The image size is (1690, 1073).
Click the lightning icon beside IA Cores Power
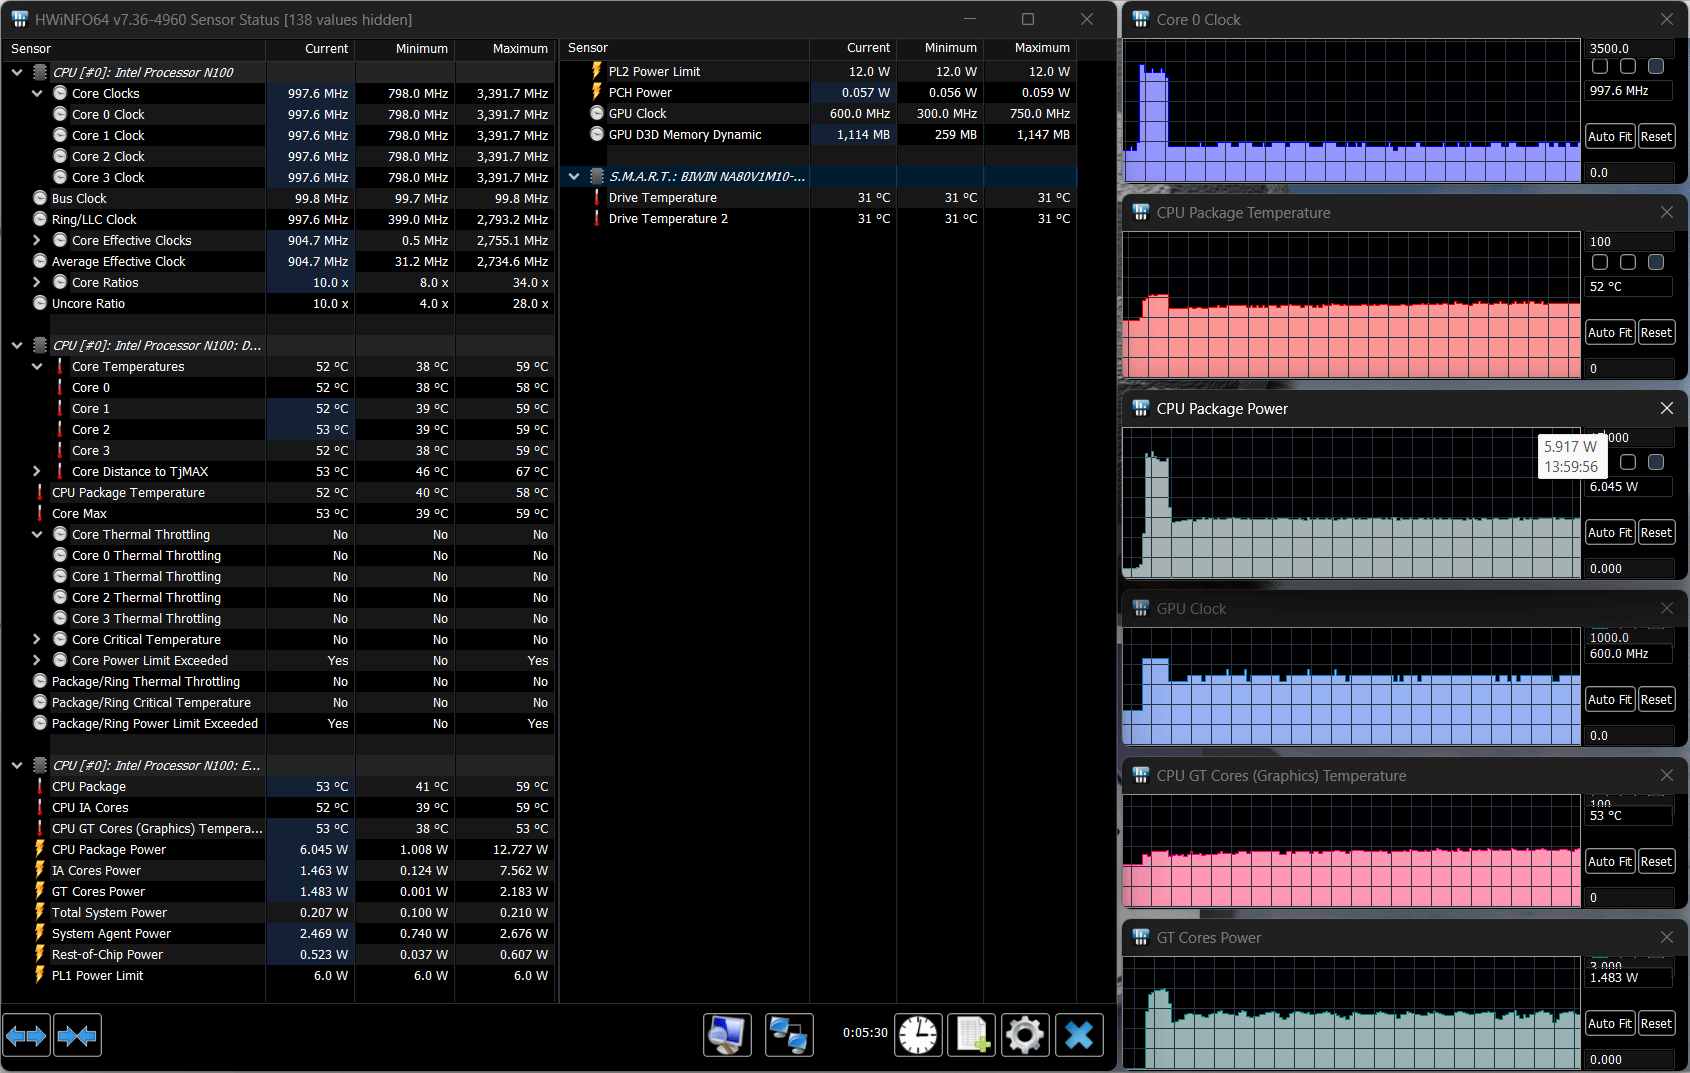pyautogui.click(x=40, y=870)
